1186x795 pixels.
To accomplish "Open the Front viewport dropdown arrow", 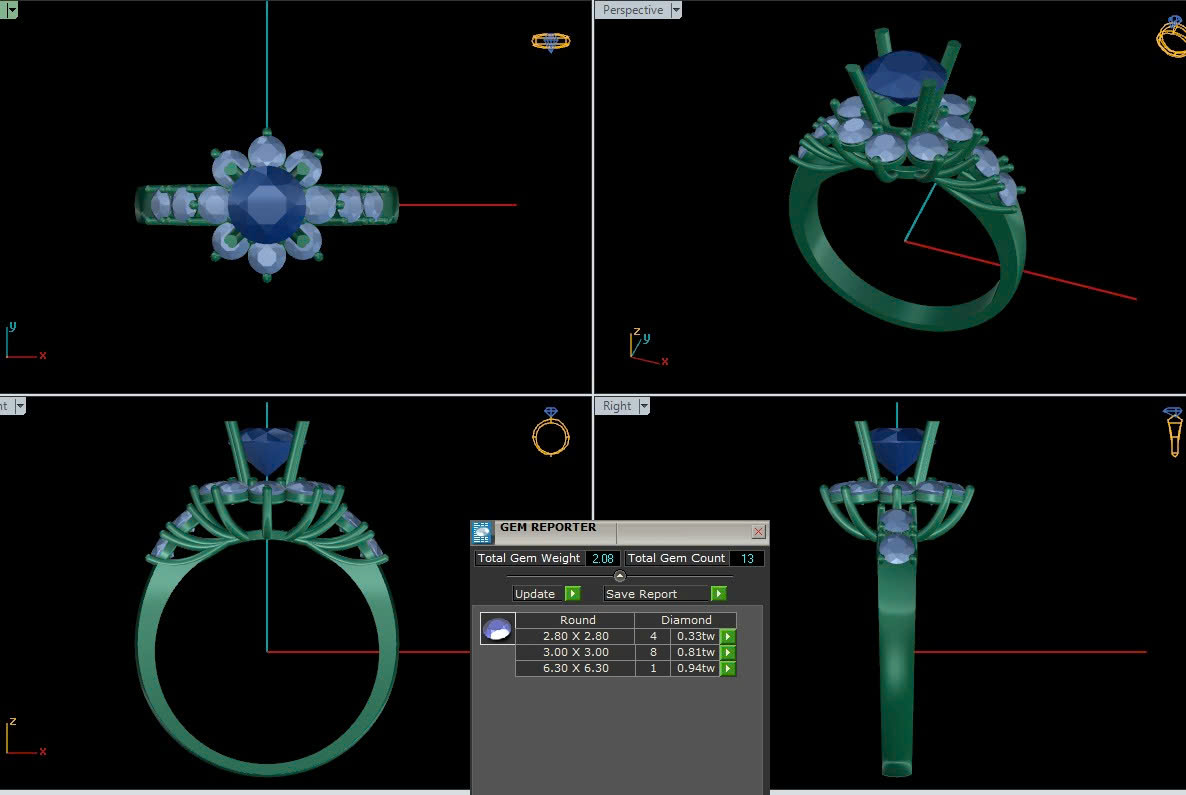I will pyautogui.click(x=19, y=406).
